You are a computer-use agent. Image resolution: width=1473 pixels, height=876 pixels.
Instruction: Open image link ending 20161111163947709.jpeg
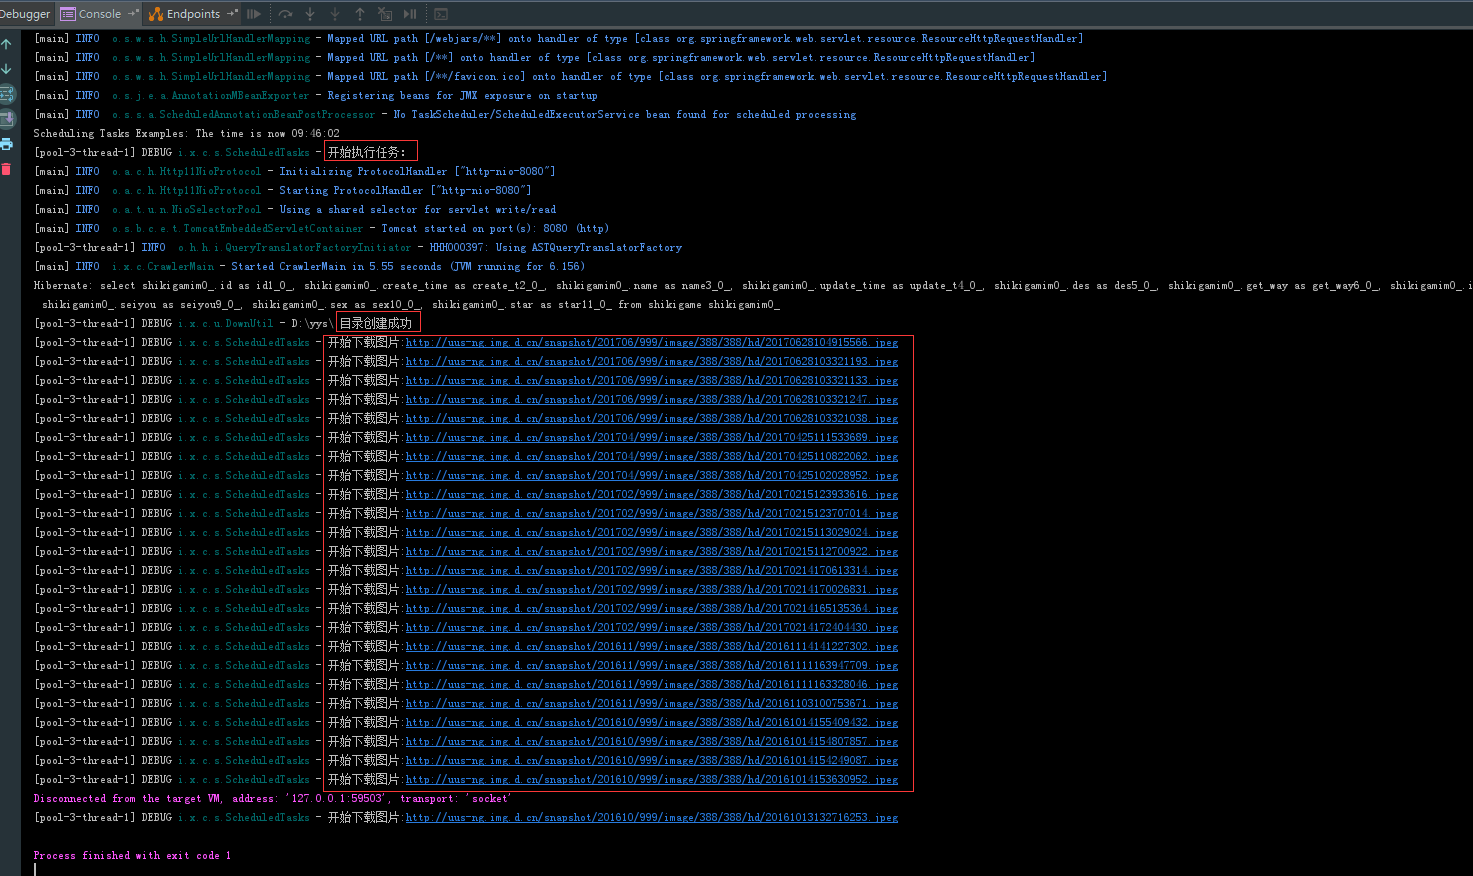pos(652,665)
